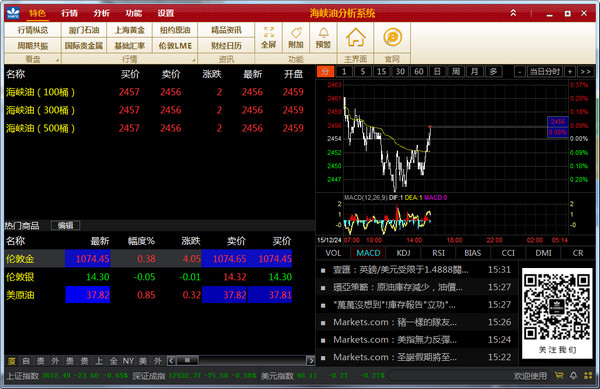Go to 主界面 house icon

coord(355,37)
